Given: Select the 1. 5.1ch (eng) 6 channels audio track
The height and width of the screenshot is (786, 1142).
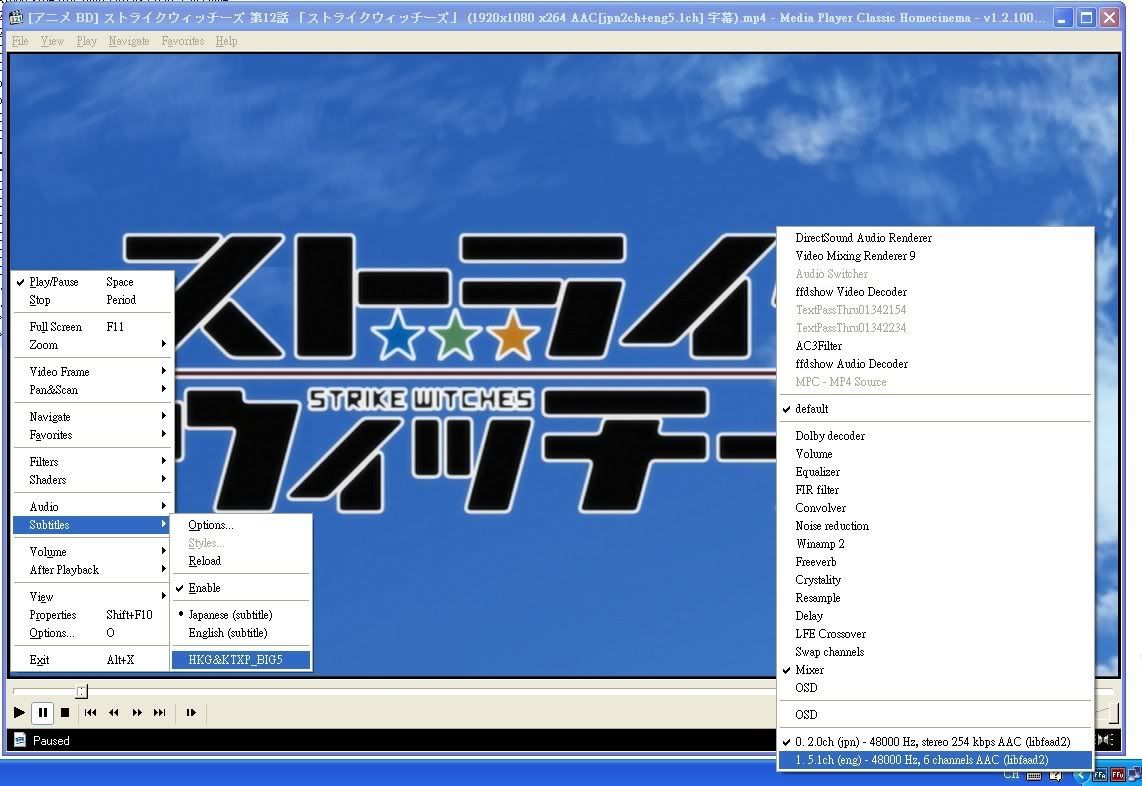Looking at the screenshot, I should [935, 760].
